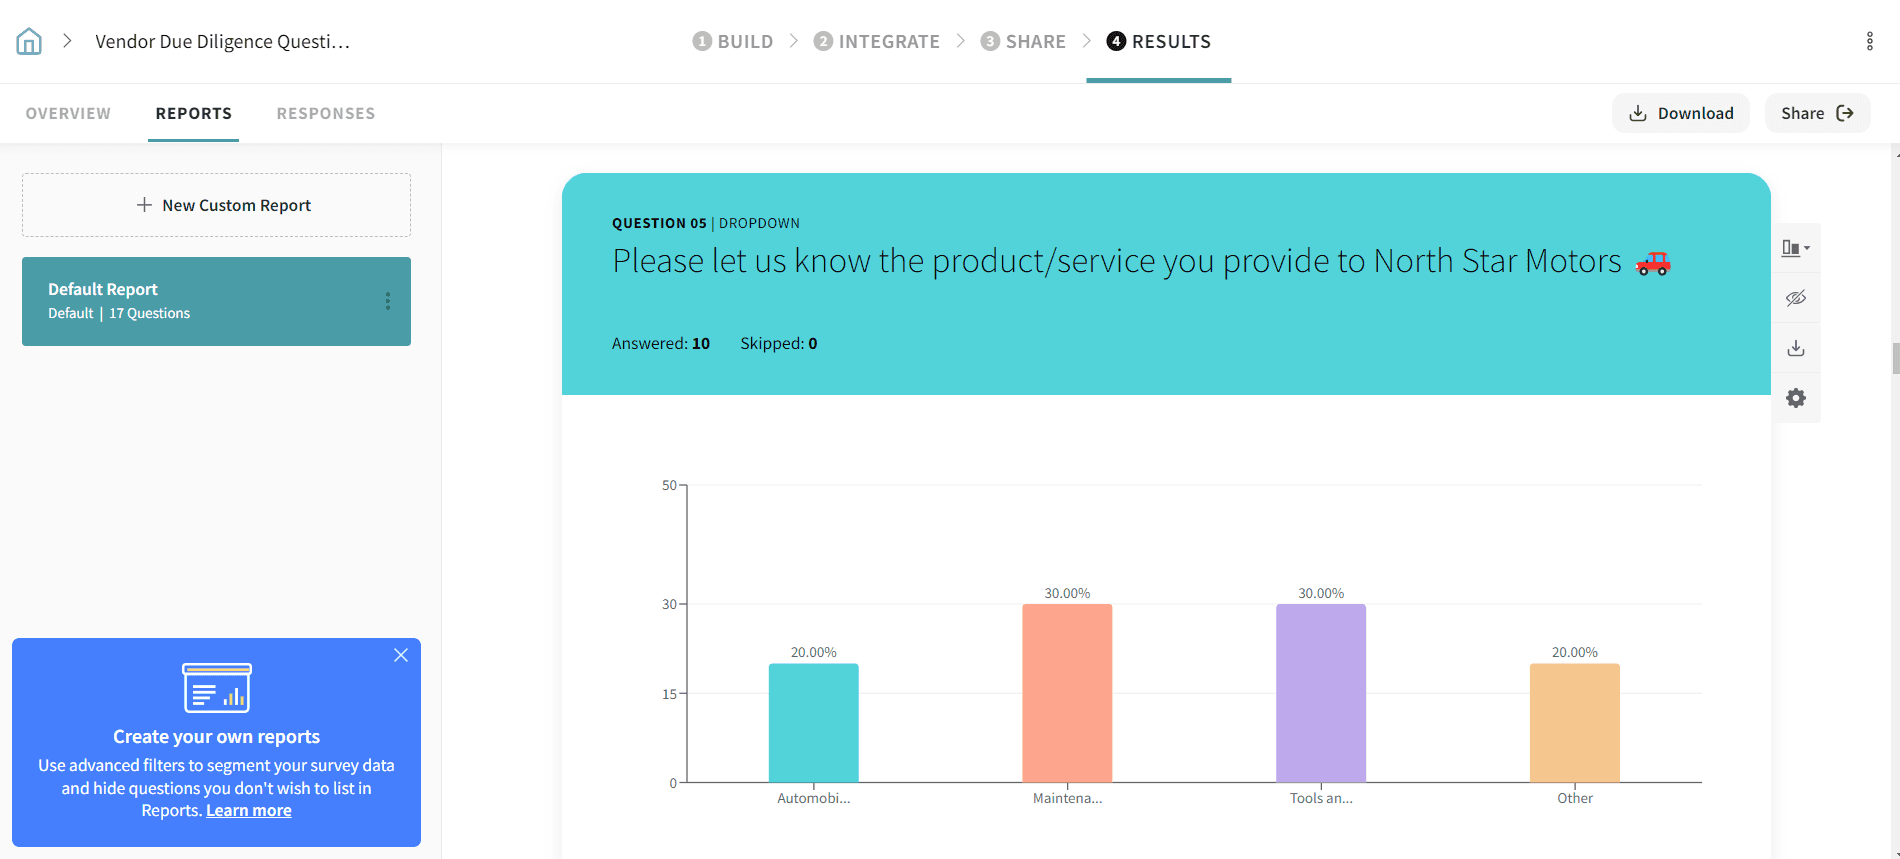Screen dimensions: 1900x859
Task: Click the home icon in breadcrumb
Action: click(29, 41)
